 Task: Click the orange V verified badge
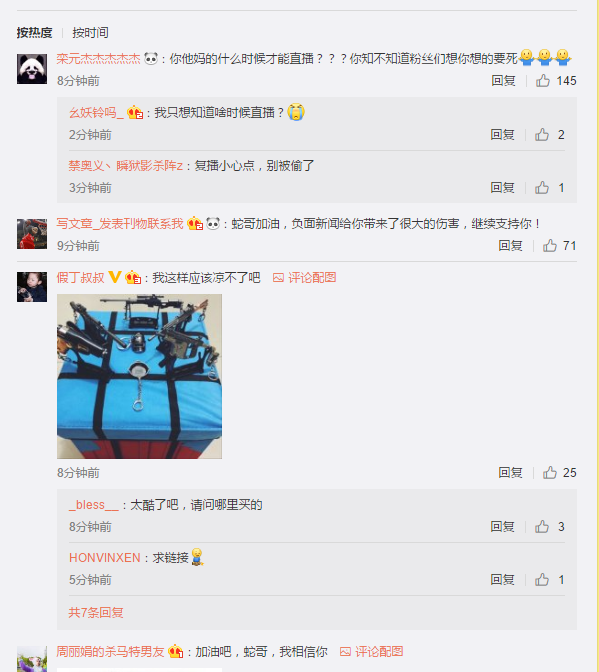[114, 277]
